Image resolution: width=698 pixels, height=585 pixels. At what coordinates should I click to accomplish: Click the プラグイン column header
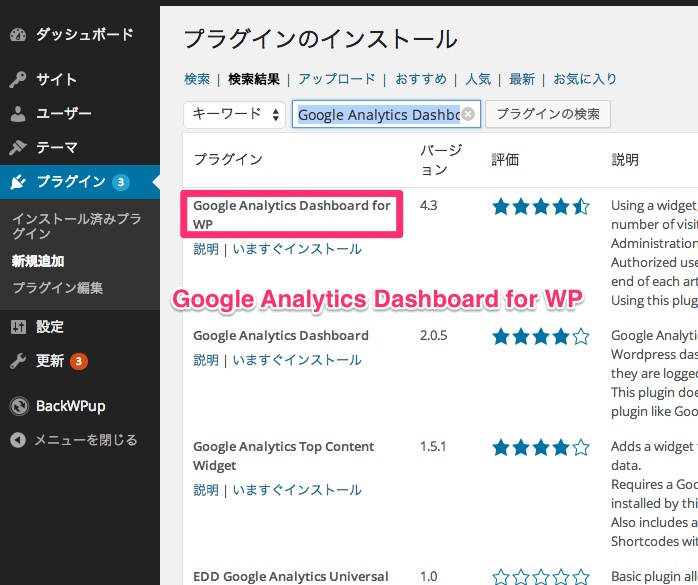228,159
